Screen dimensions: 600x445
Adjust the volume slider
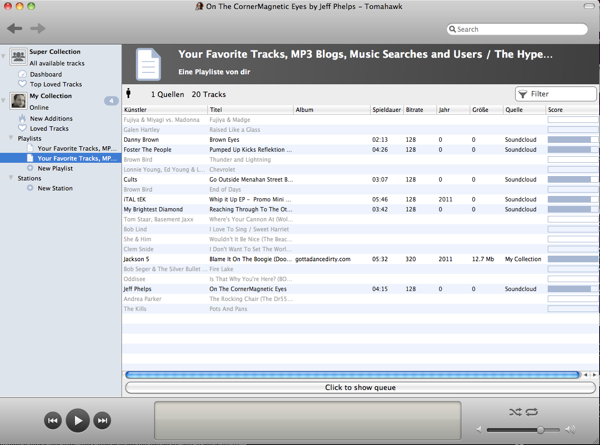click(x=523, y=430)
